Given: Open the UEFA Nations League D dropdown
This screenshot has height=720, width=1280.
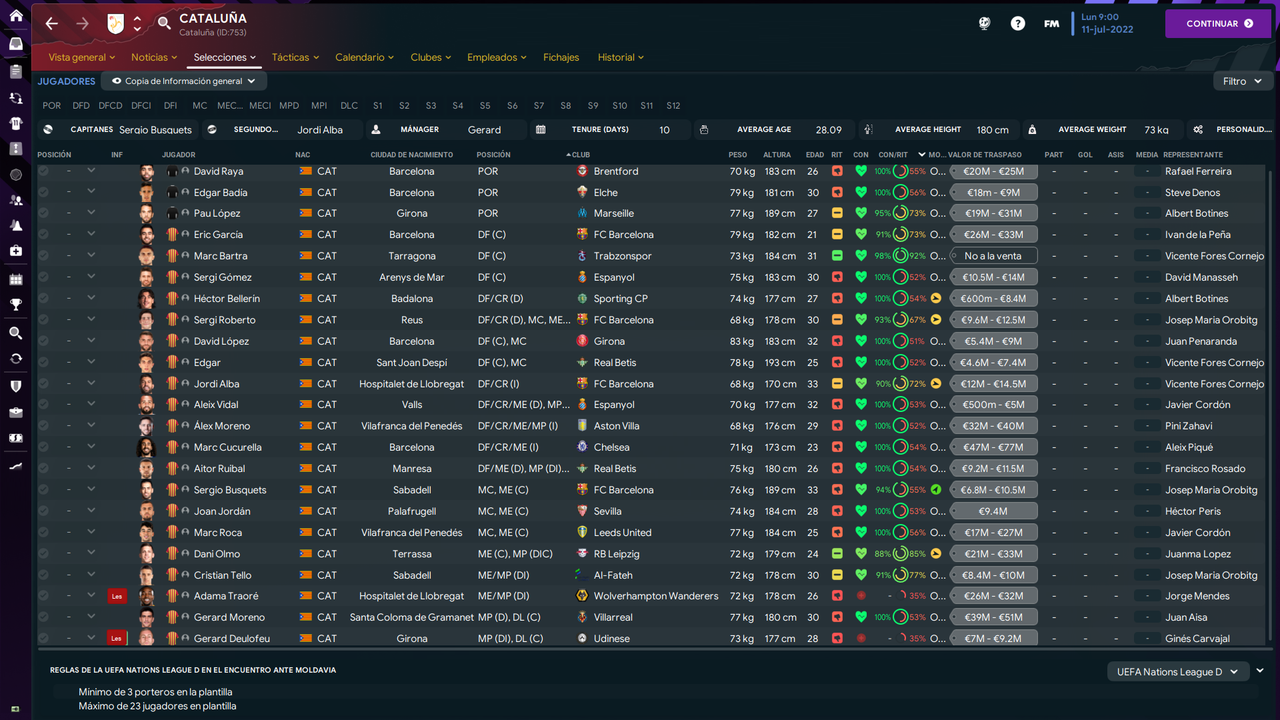Looking at the screenshot, I should click(x=1178, y=672).
